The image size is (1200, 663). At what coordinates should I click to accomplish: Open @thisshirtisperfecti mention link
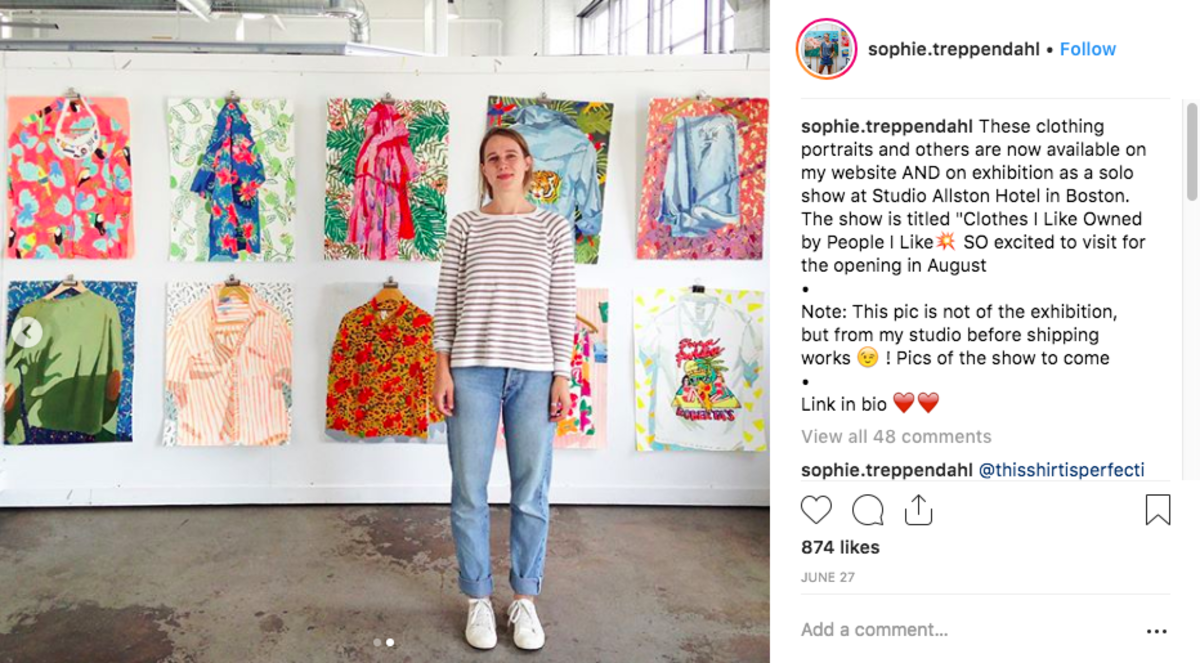(x=1061, y=470)
